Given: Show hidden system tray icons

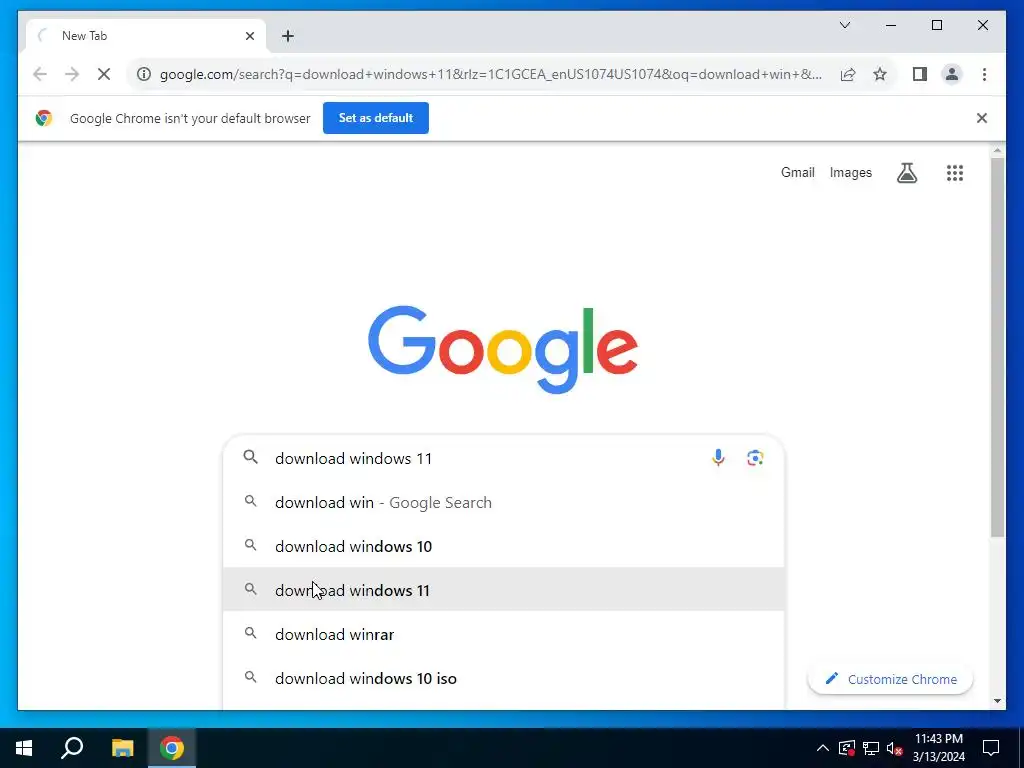Looking at the screenshot, I should [822, 748].
